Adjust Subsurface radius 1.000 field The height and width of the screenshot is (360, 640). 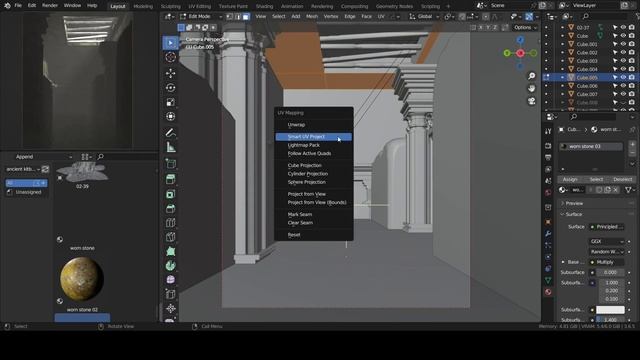(x=611, y=282)
